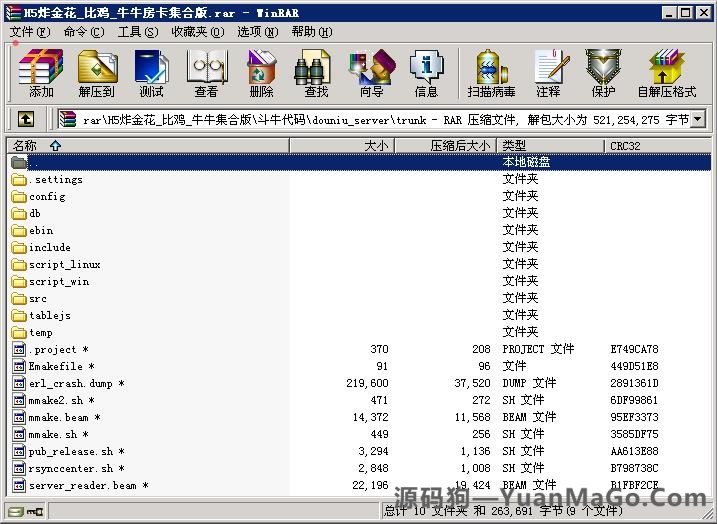Select the erl_crash.dump file icon
The height and width of the screenshot is (524, 717).
19,384
